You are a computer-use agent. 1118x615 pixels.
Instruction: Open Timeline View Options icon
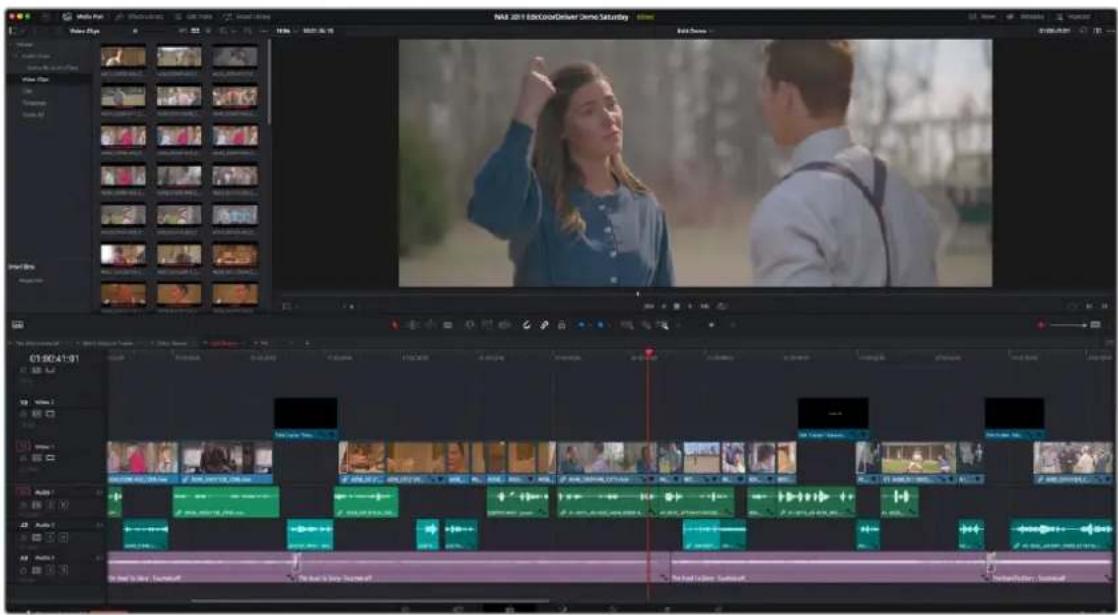[x=17, y=325]
